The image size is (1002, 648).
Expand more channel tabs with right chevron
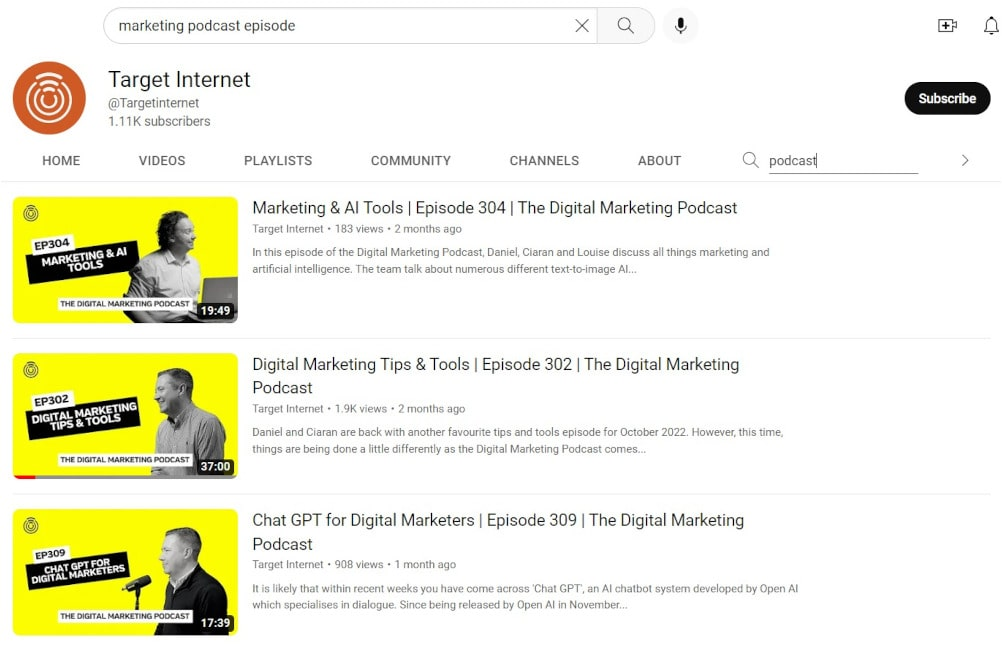pyautogui.click(x=965, y=160)
